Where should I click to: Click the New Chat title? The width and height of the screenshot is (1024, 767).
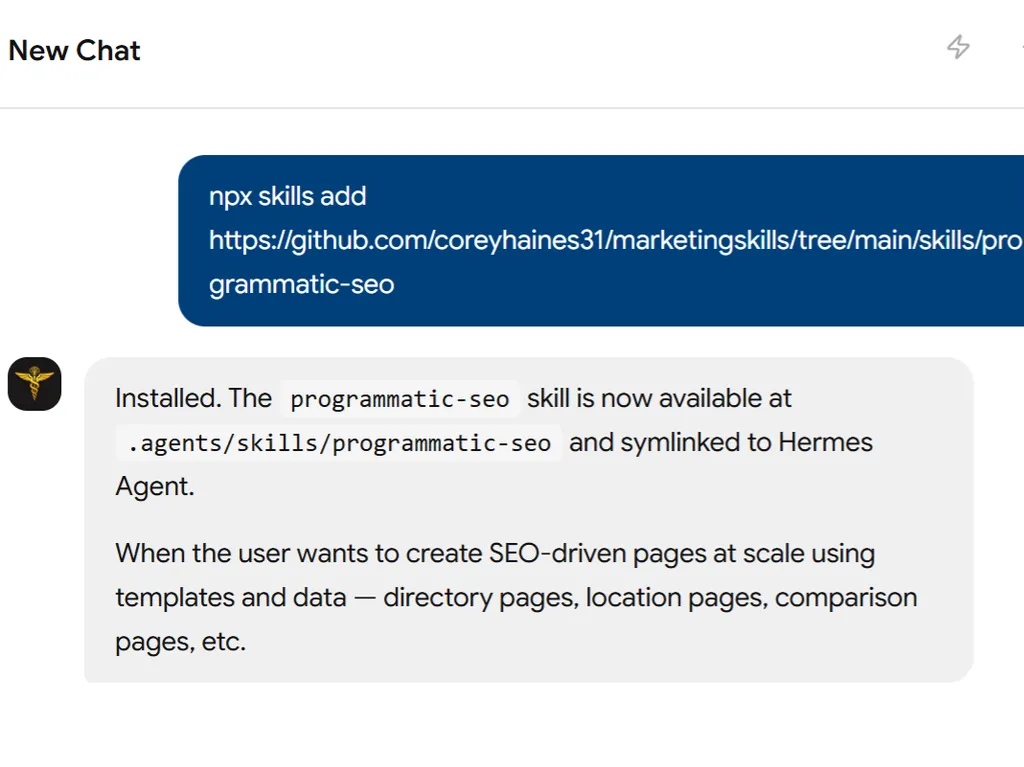(74, 50)
